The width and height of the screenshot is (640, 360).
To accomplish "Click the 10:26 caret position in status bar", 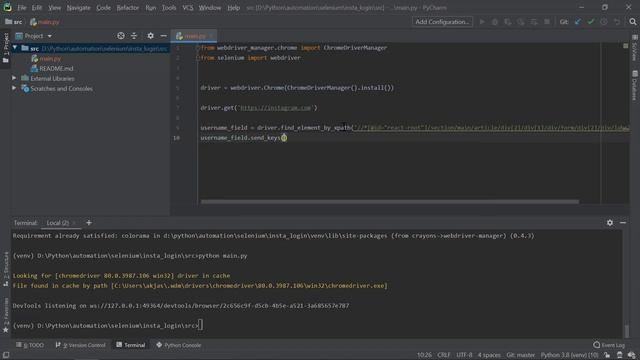I will point(424,355).
